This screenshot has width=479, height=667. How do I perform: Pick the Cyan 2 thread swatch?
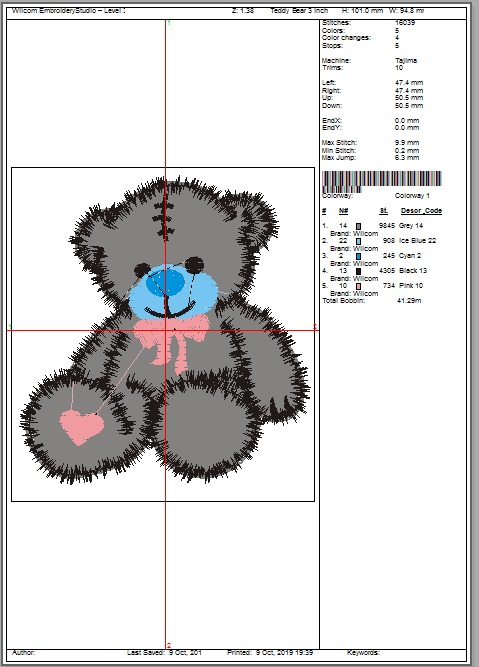[x=358, y=256]
